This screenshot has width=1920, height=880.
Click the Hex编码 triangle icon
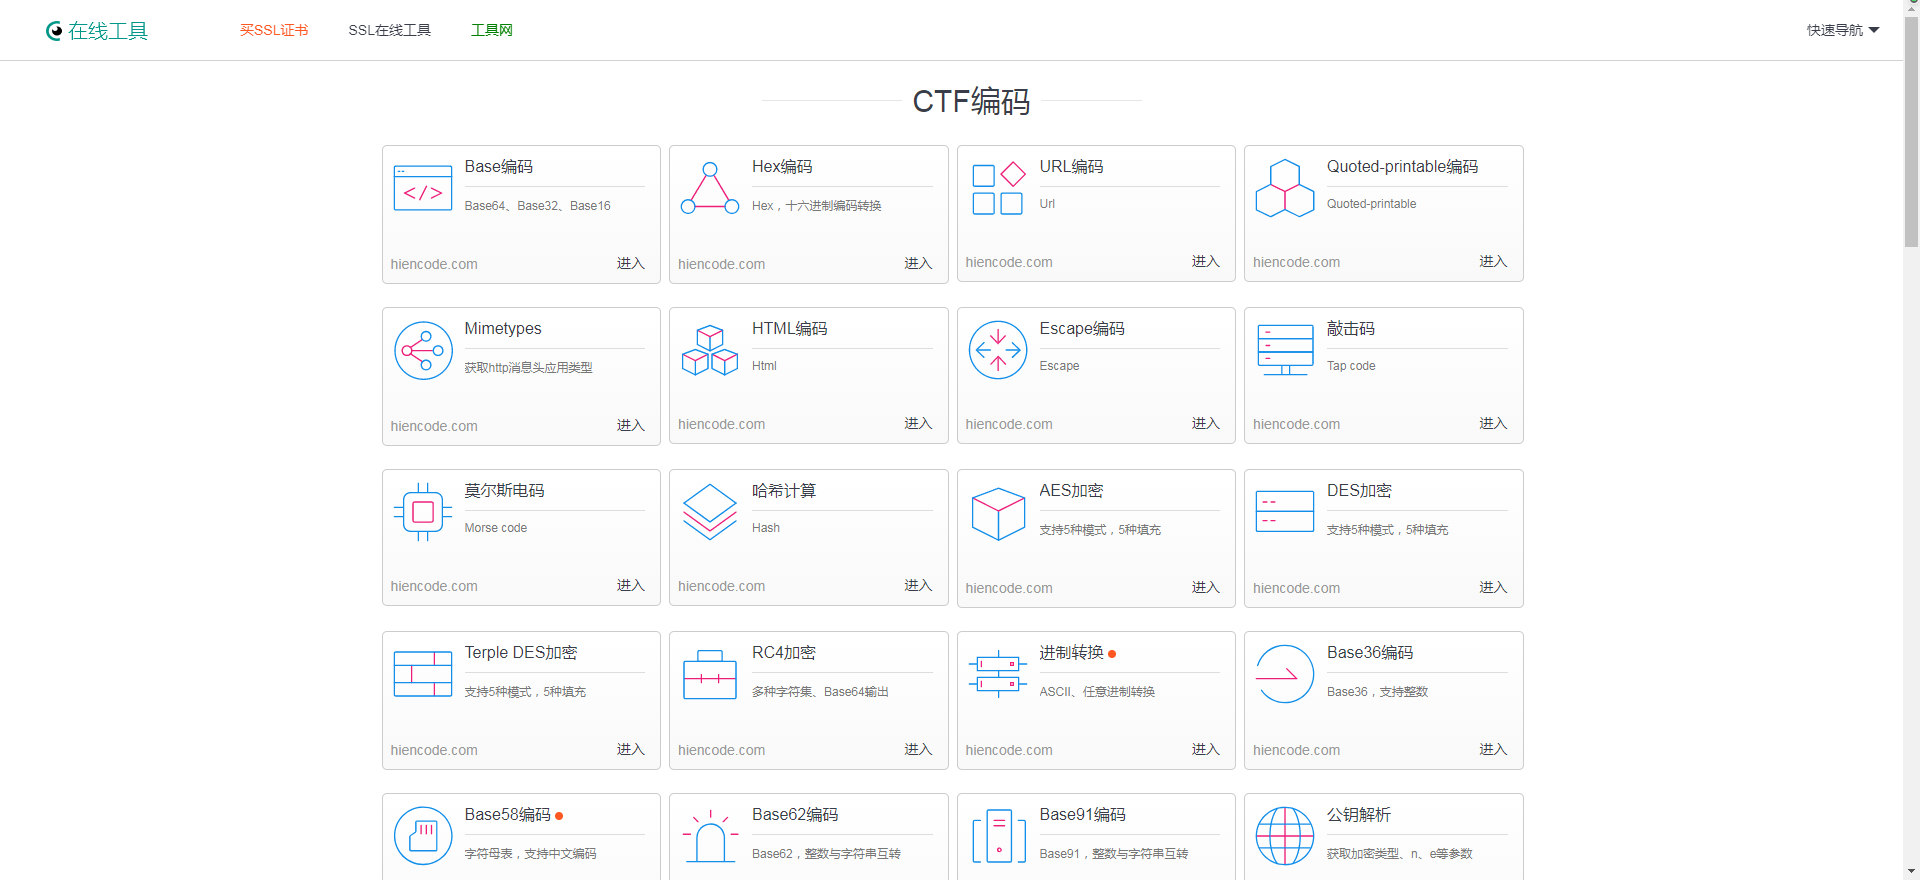pos(710,188)
